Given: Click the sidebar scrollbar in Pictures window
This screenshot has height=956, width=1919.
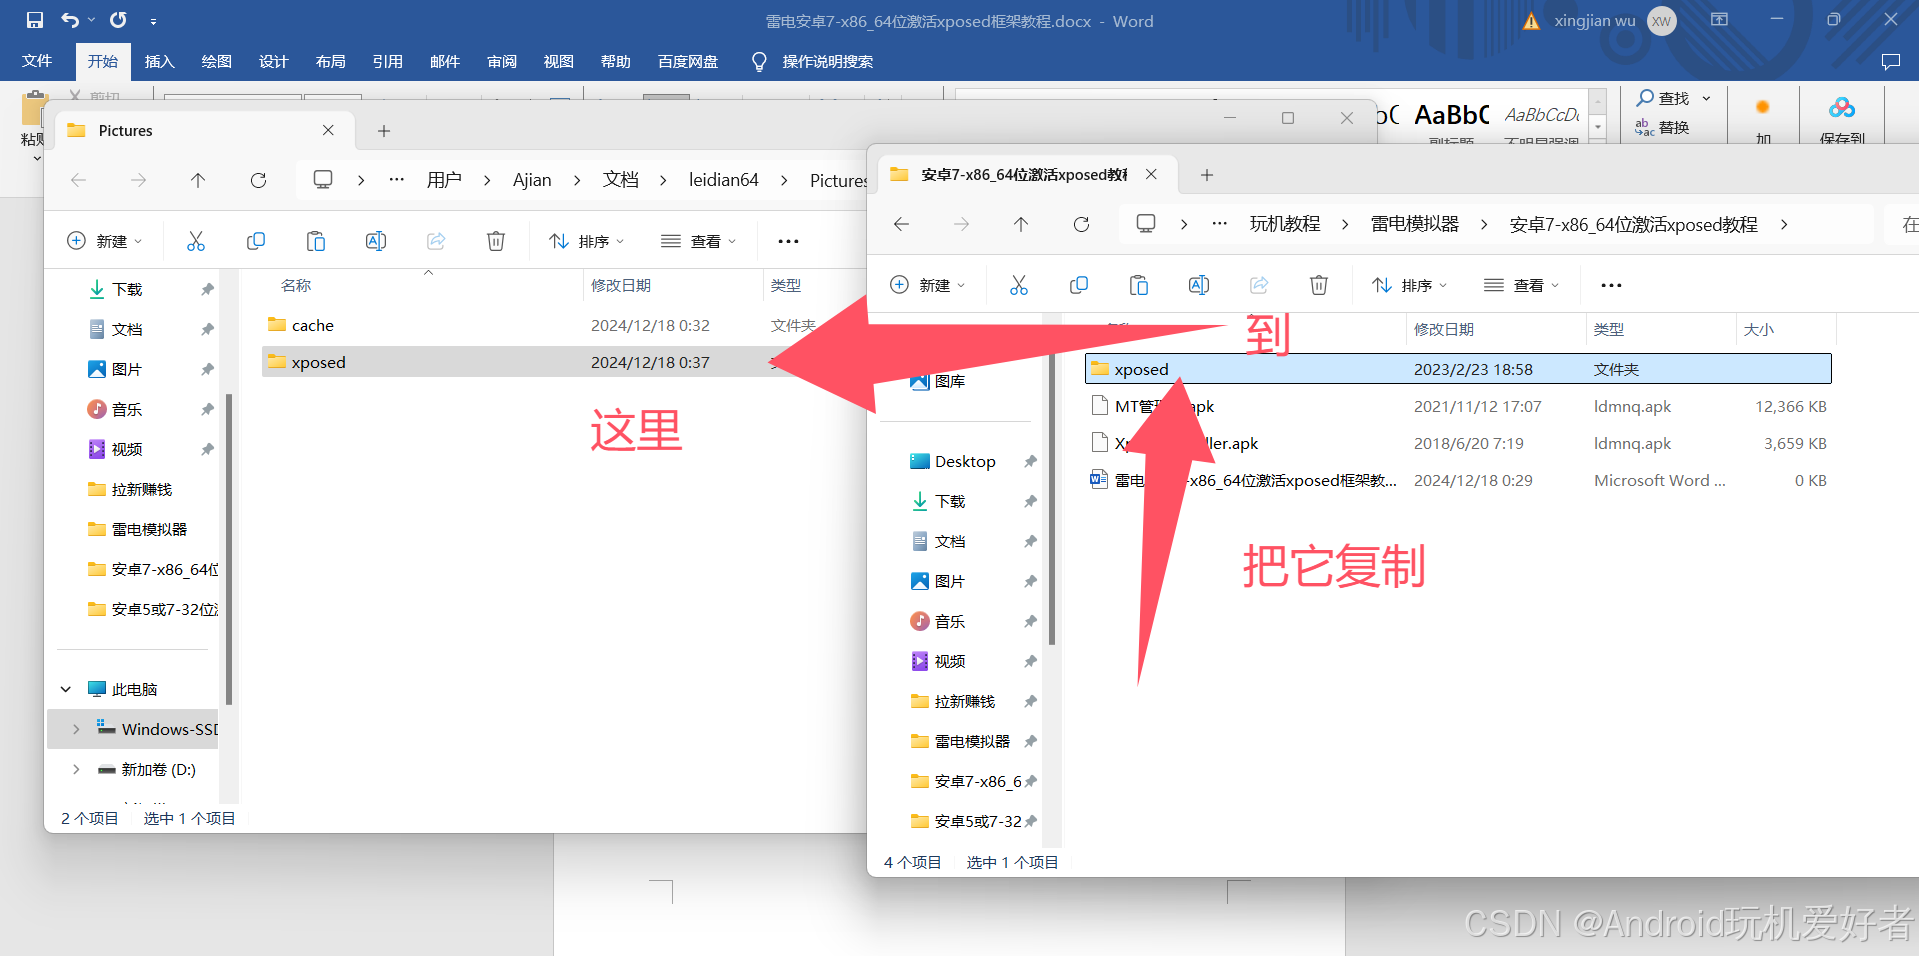Looking at the screenshot, I should (x=229, y=548).
